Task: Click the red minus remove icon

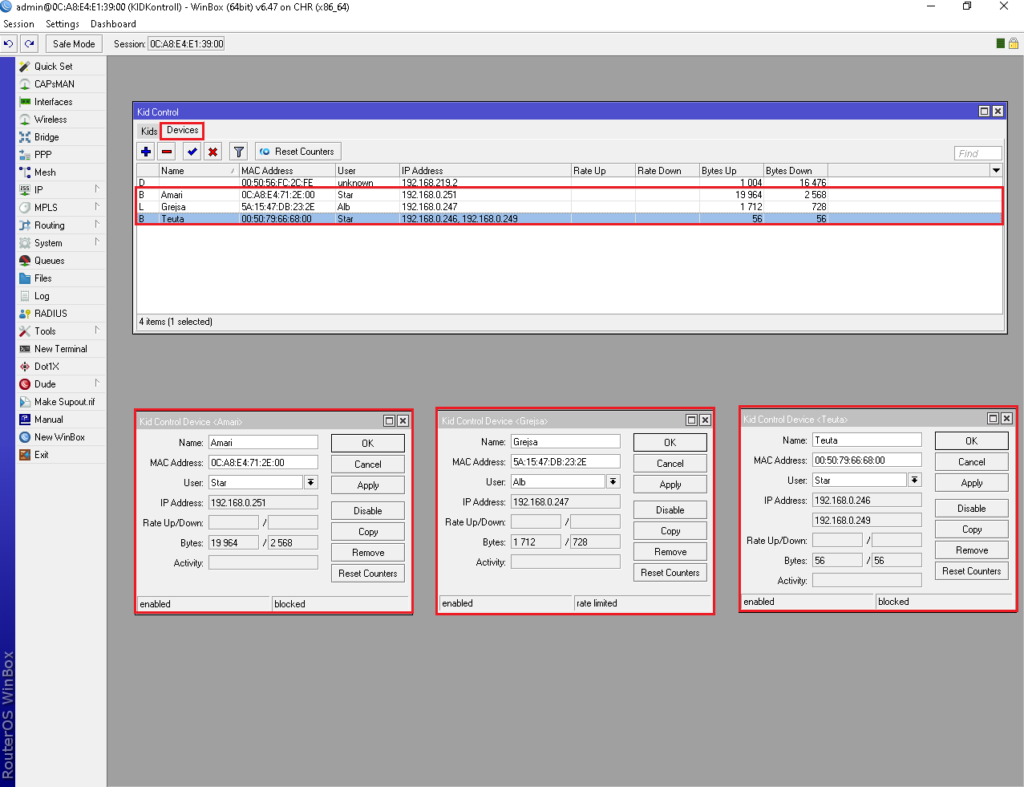Action: [167, 152]
